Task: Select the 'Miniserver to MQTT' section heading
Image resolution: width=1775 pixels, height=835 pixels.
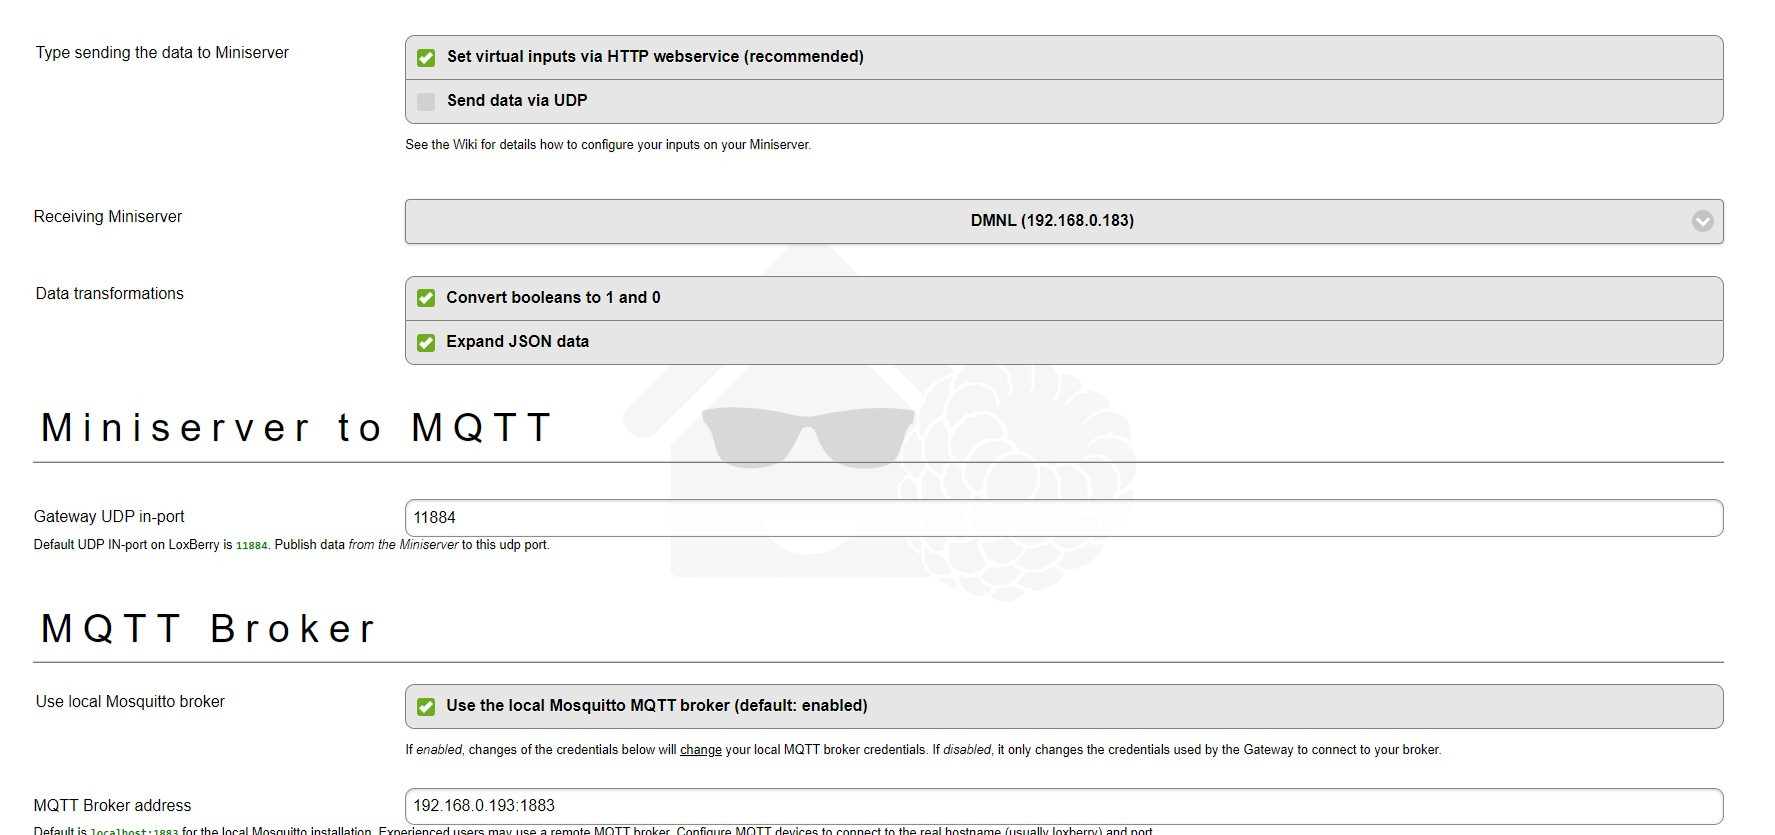Action: point(296,428)
